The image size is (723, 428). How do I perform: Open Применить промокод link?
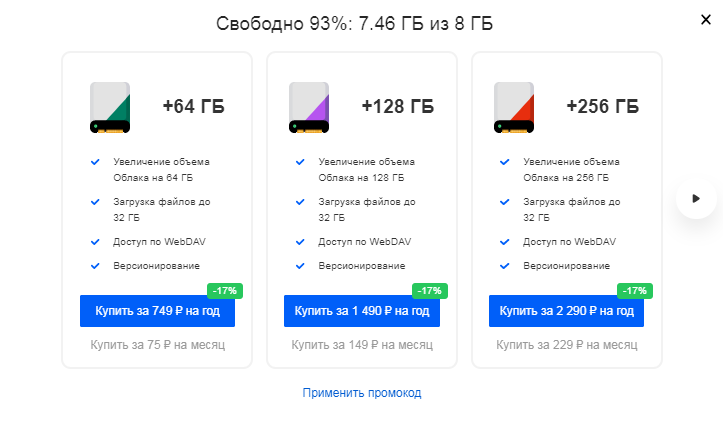coord(362,393)
